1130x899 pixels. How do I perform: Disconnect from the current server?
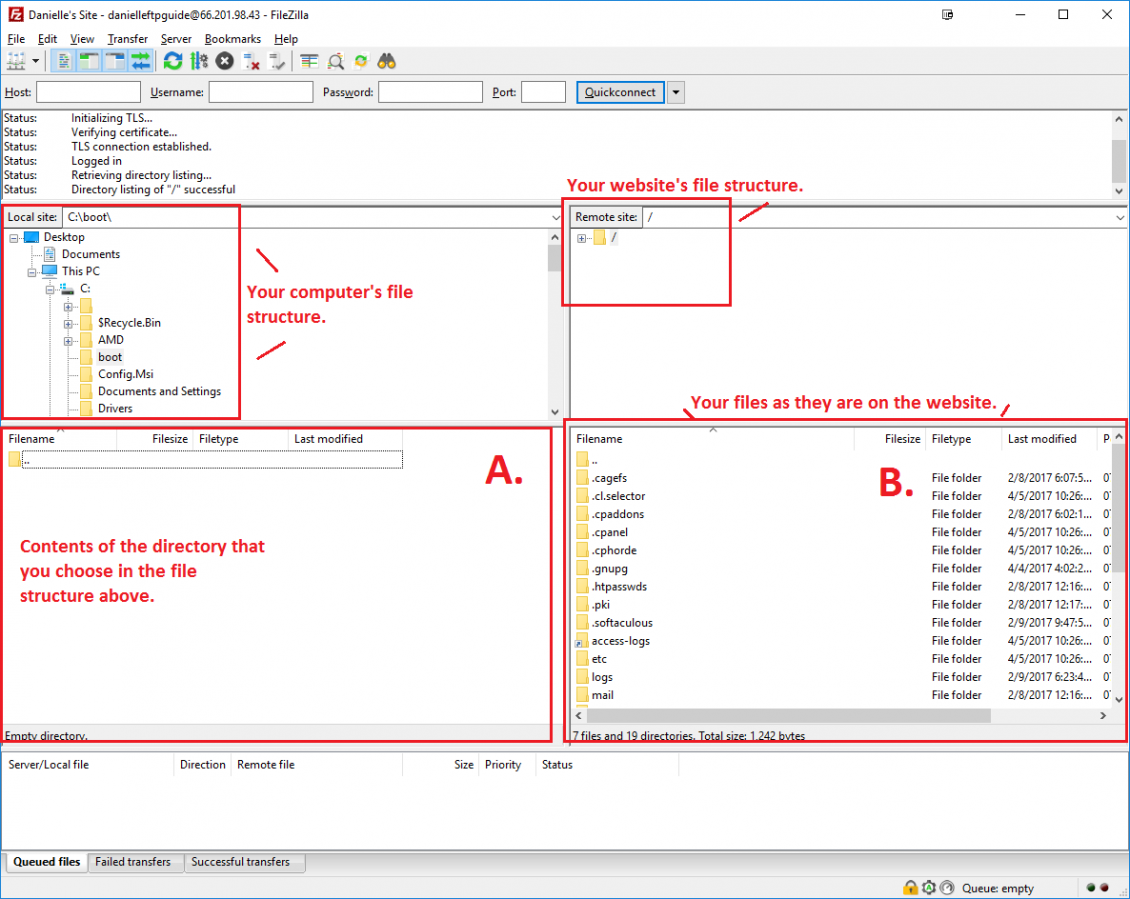252,61
